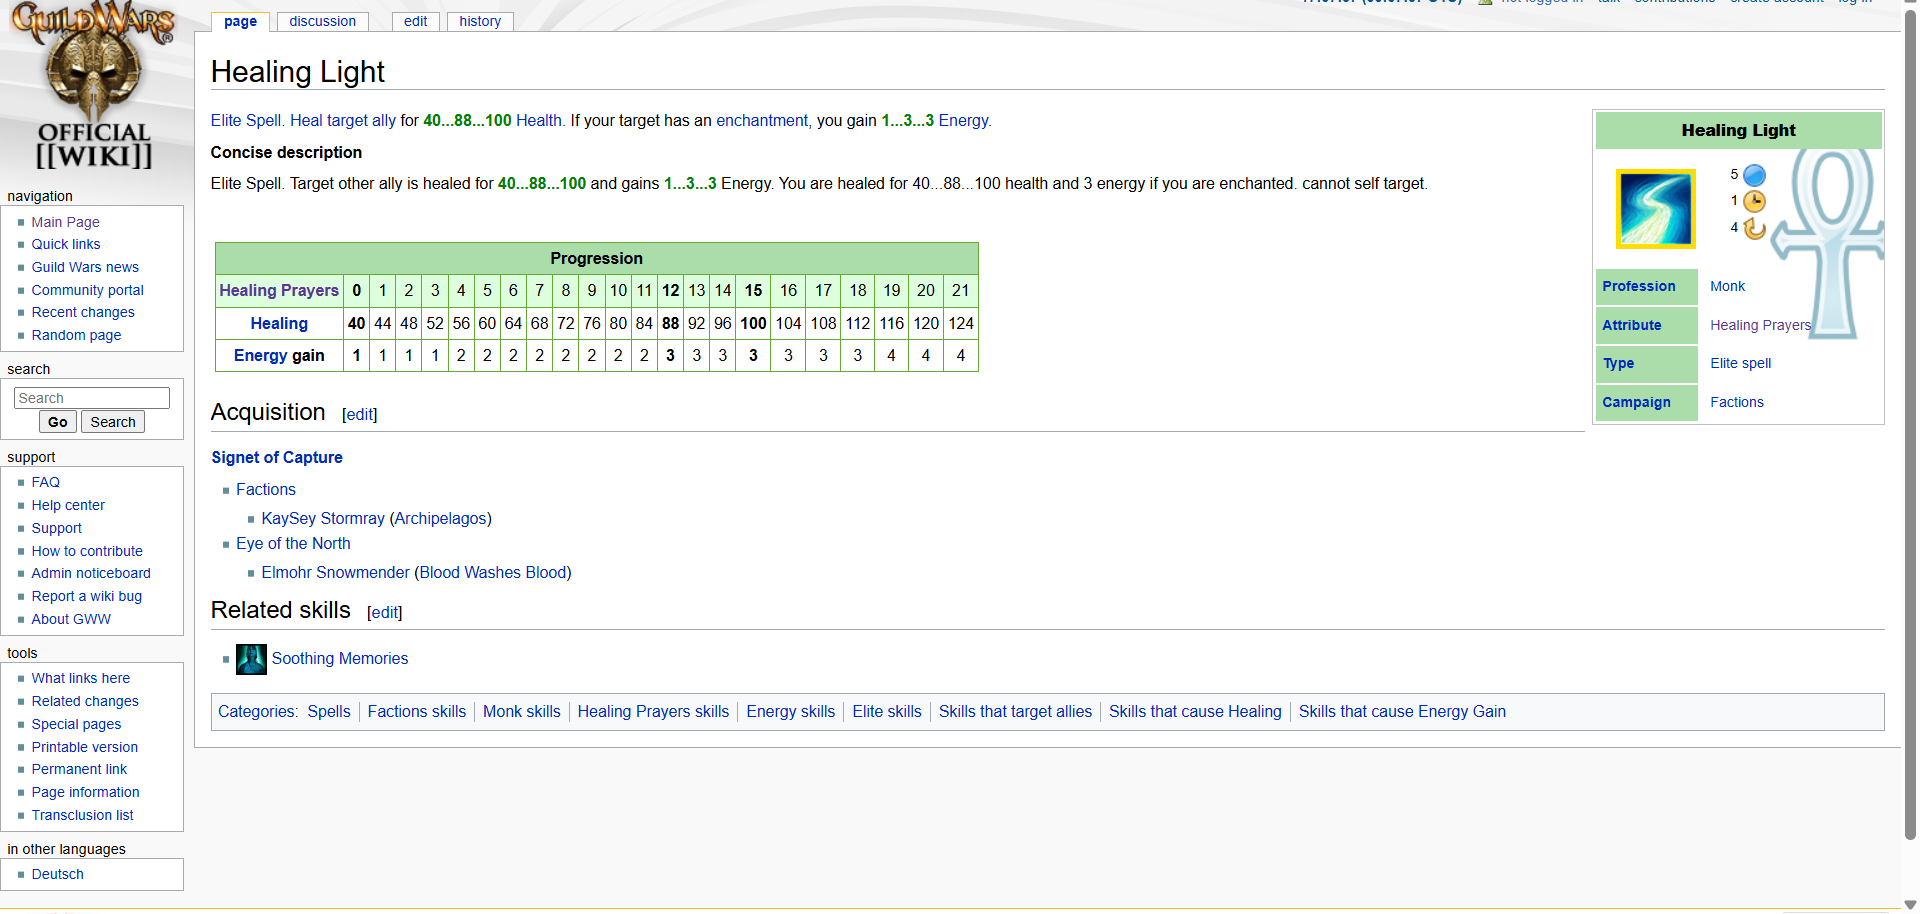The height and width of the screenshot is (914, 1920).
Task: Edit the Acquisition section
Action: (x=360, y=414)
